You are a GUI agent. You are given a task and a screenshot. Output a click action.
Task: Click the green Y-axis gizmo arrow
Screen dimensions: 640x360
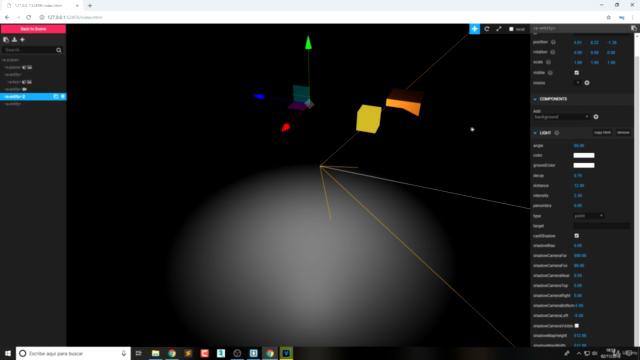pos(308,42)
